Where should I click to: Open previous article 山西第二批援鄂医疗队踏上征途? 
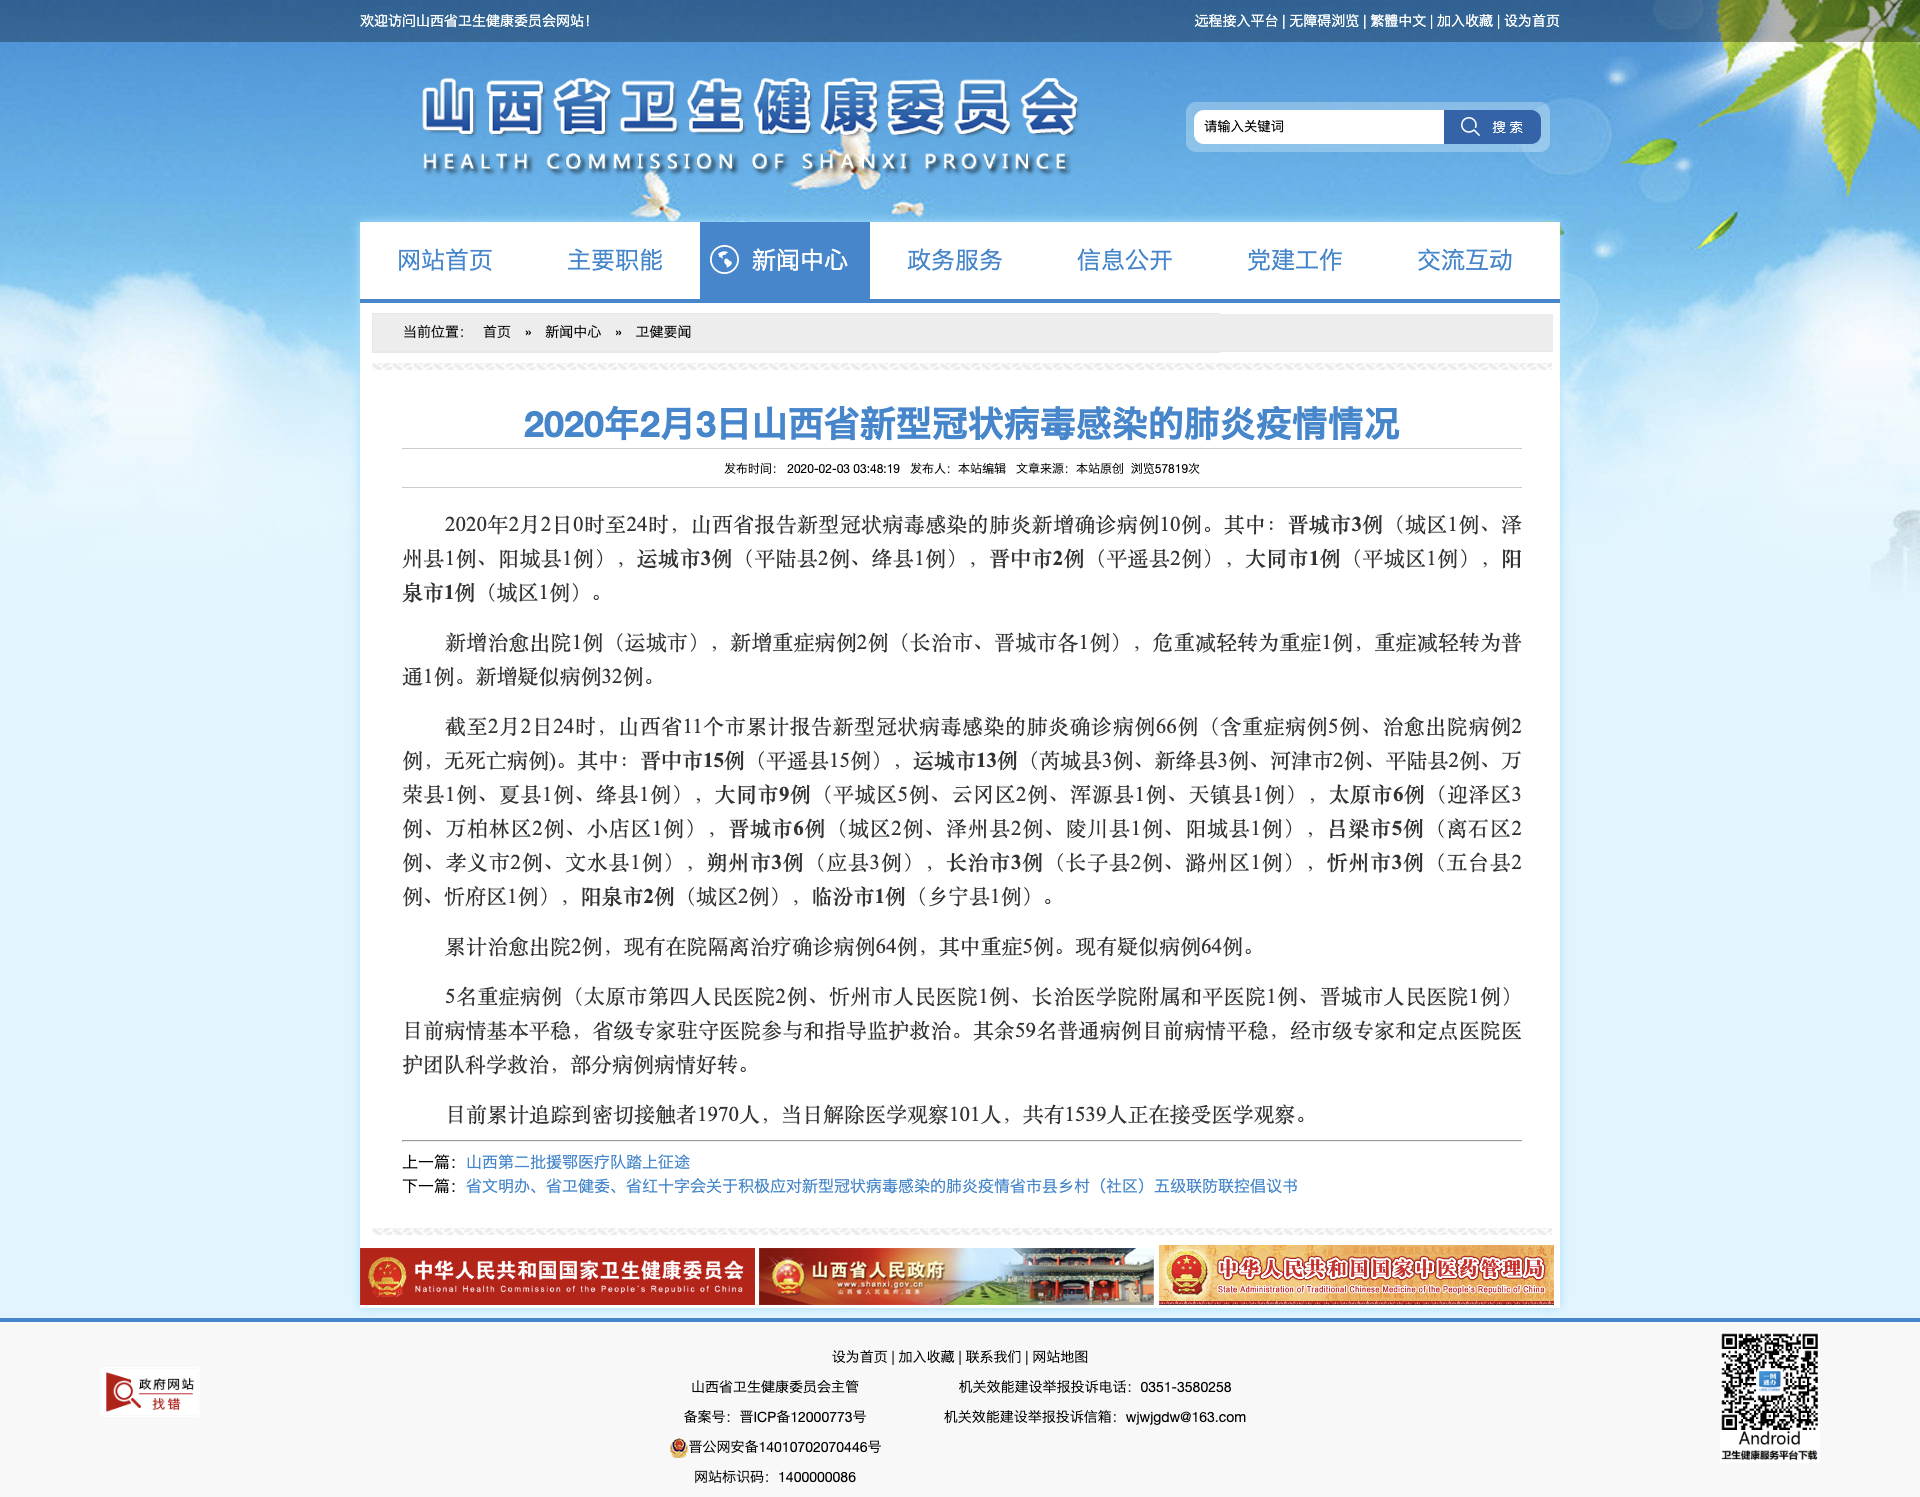point(578,1162)
